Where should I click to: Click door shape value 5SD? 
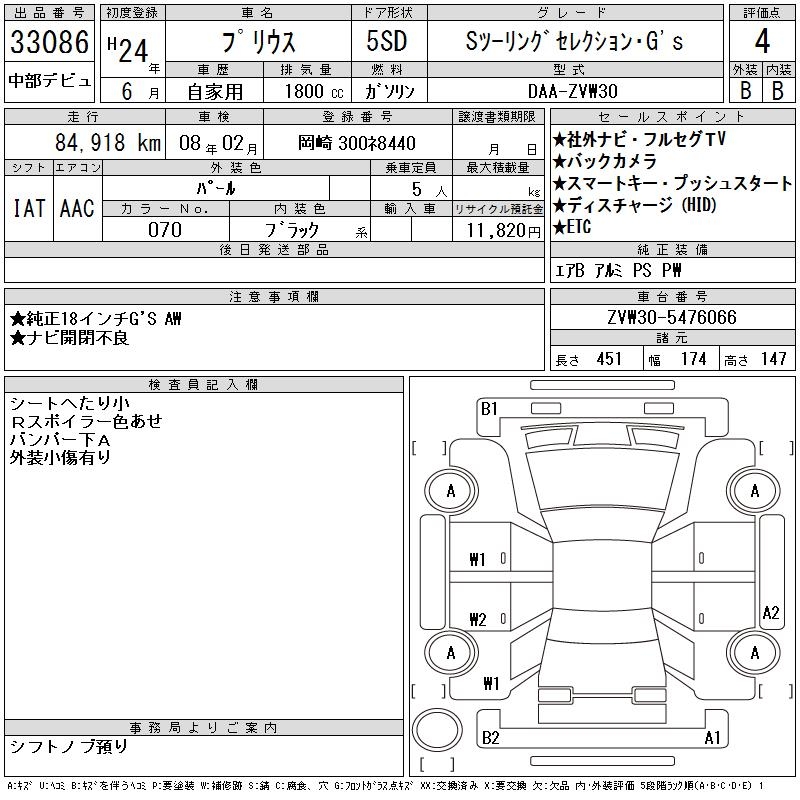[x=387, y=41]
